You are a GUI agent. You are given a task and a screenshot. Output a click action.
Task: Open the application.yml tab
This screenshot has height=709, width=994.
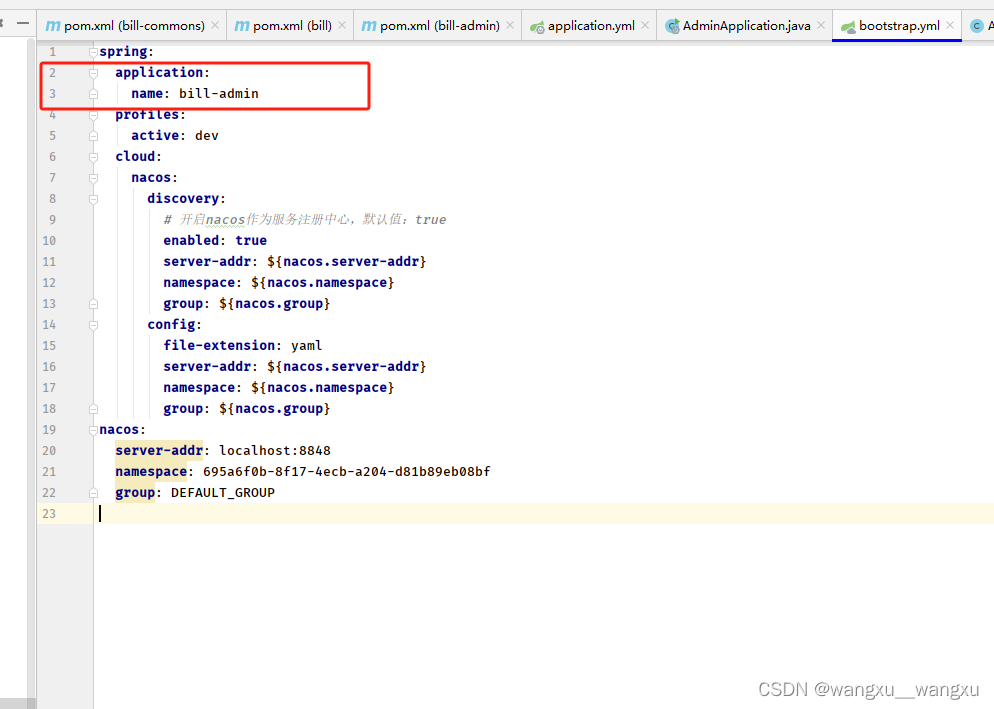pos(591,26)
